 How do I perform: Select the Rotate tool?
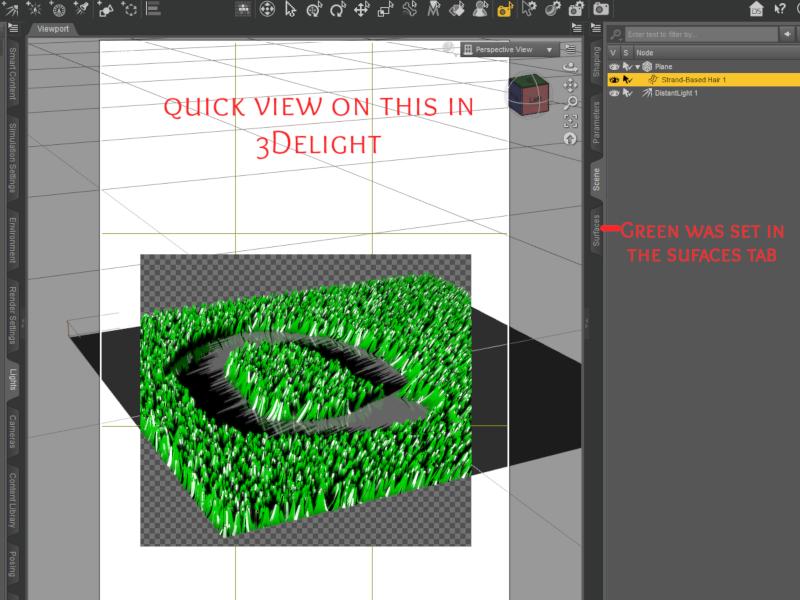[338, 9]
